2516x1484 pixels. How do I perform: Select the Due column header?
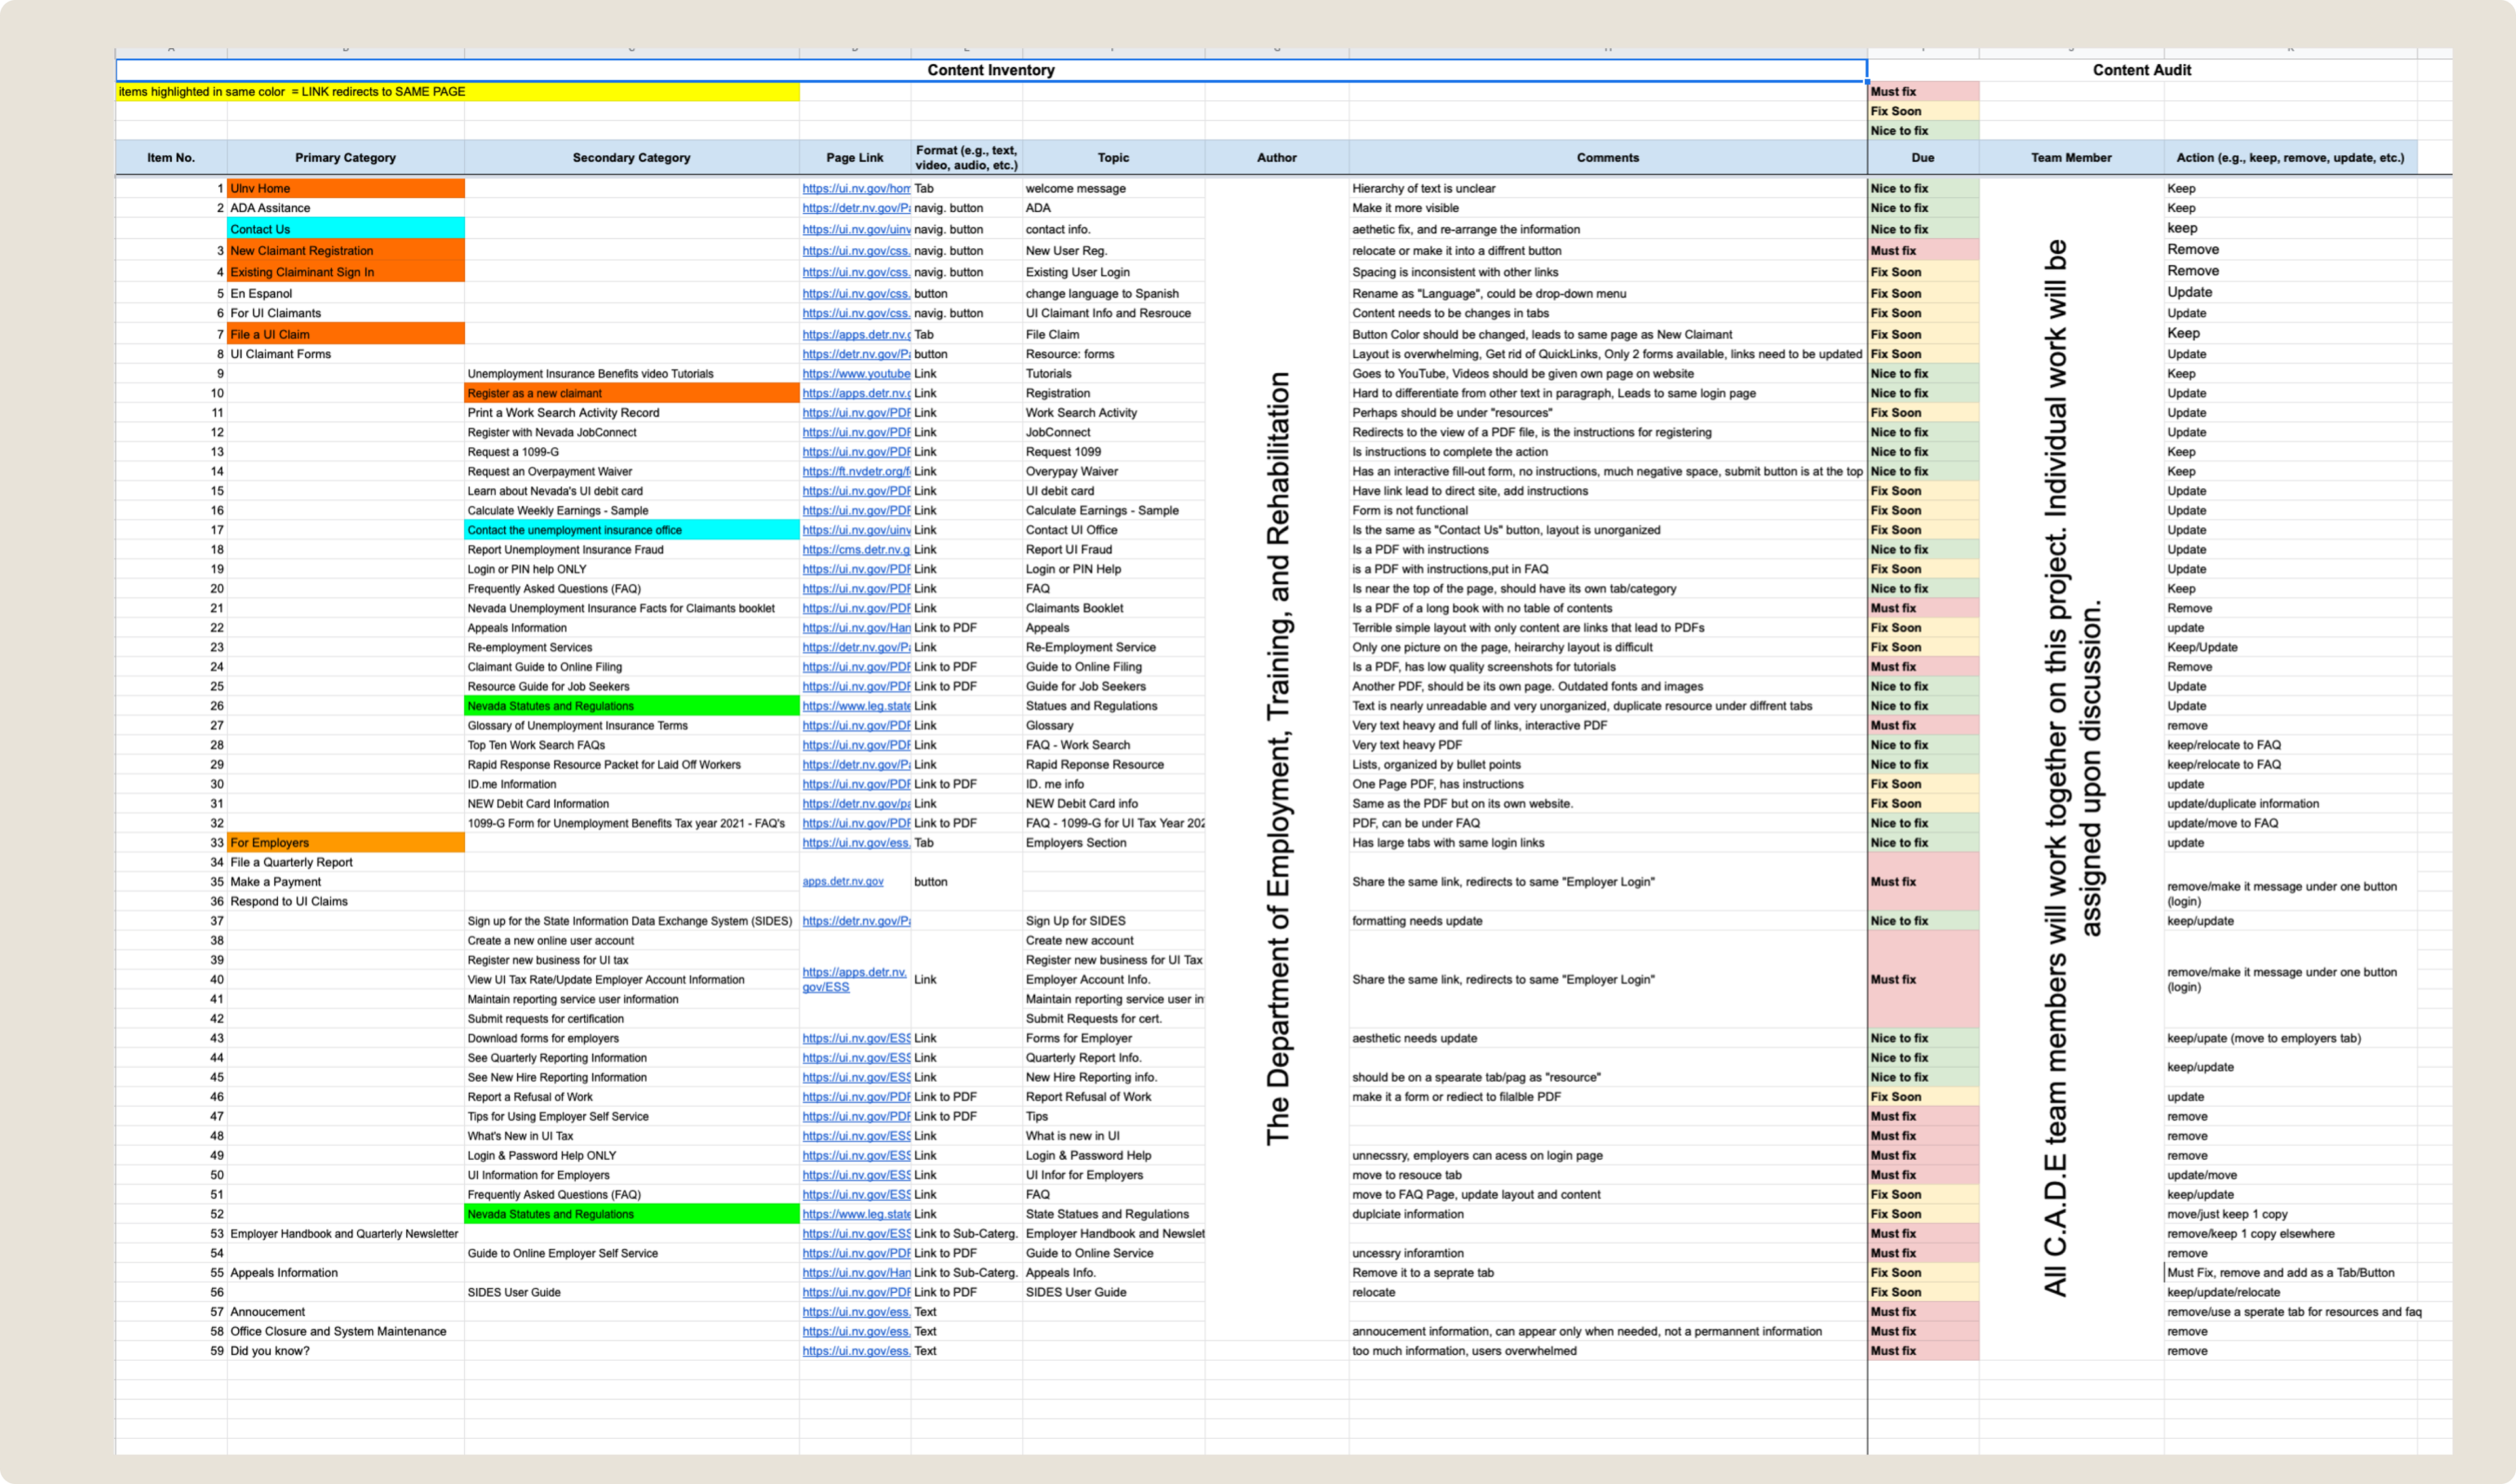click(x=1923, y=157)
